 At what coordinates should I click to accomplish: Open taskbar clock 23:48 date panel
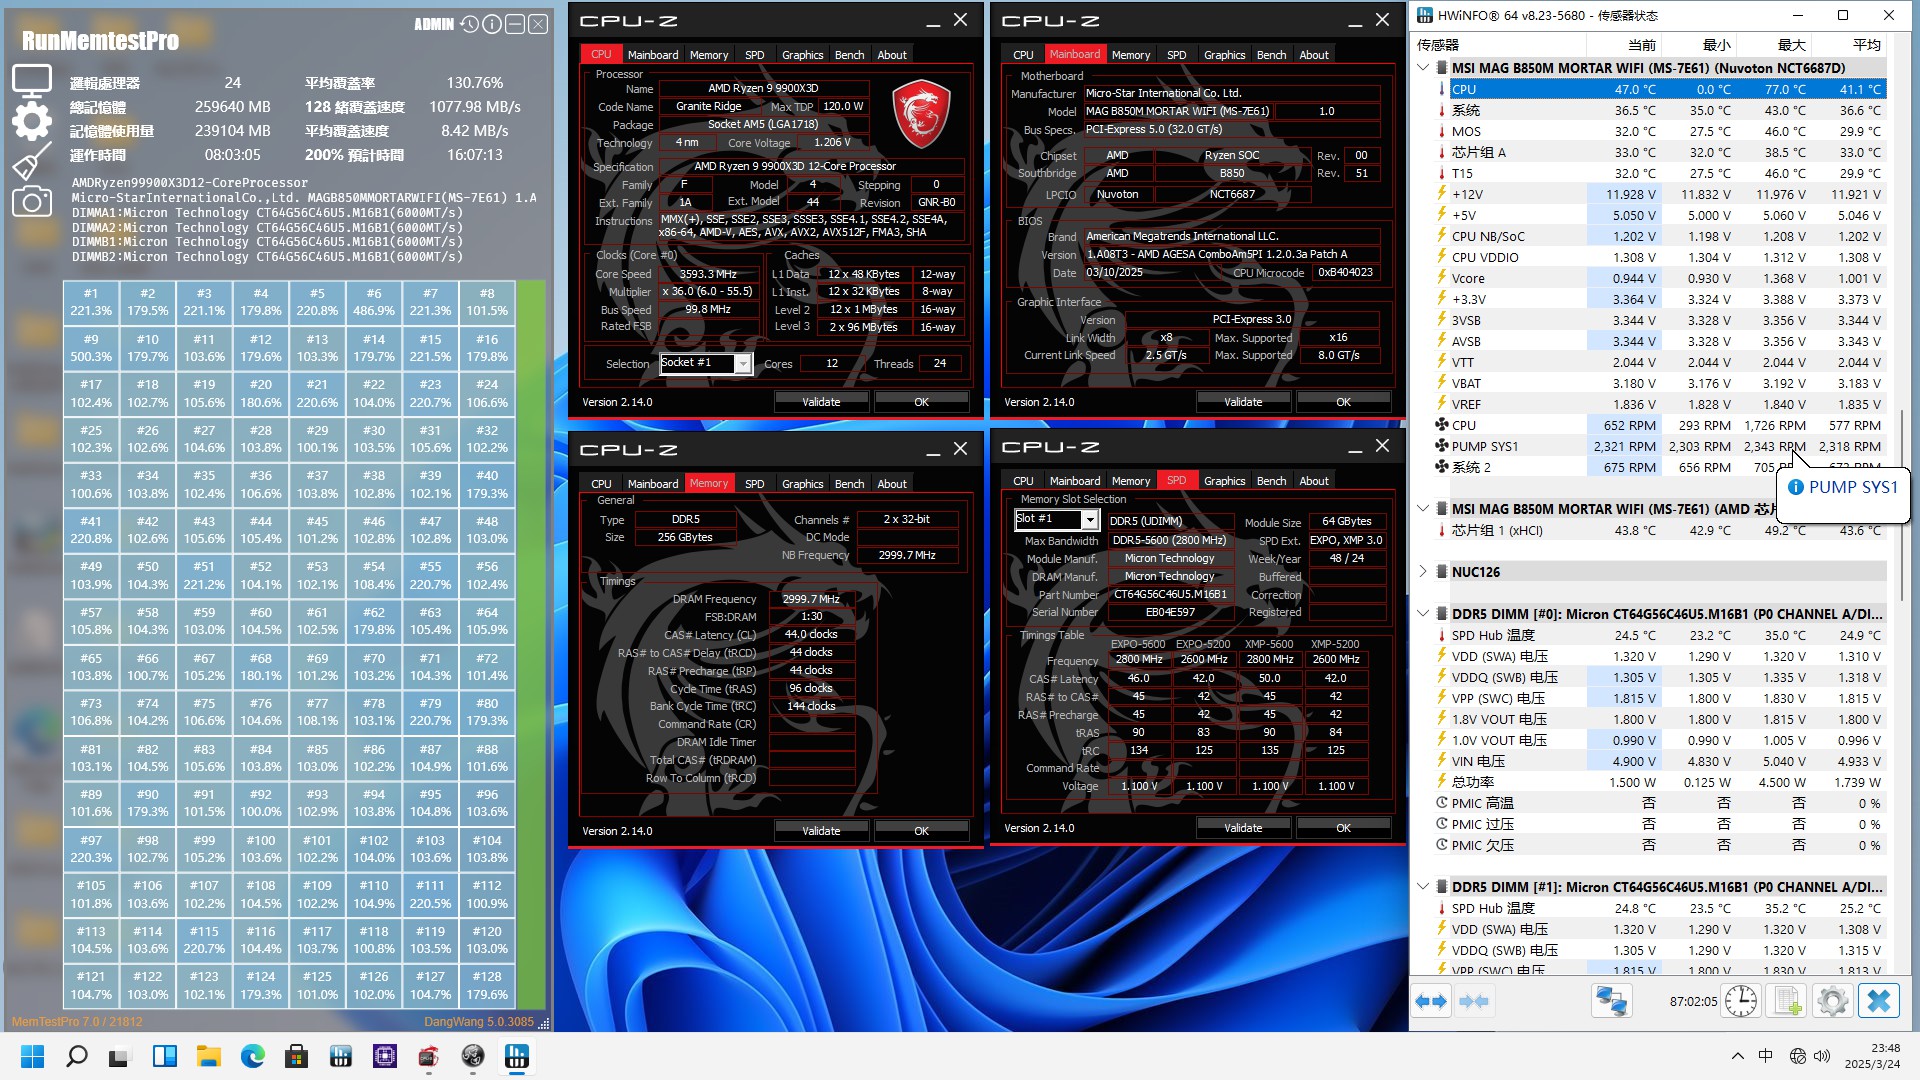tap(1873, 1056)
